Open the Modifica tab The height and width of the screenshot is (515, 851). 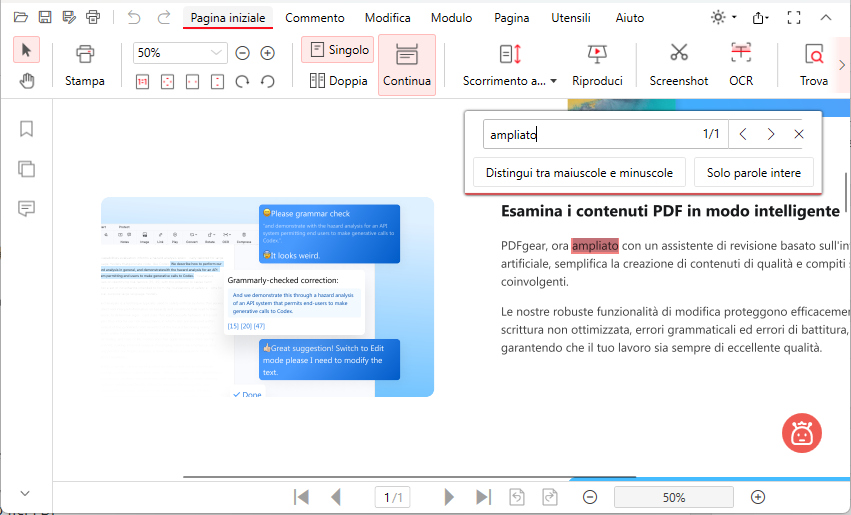point(388,18)
